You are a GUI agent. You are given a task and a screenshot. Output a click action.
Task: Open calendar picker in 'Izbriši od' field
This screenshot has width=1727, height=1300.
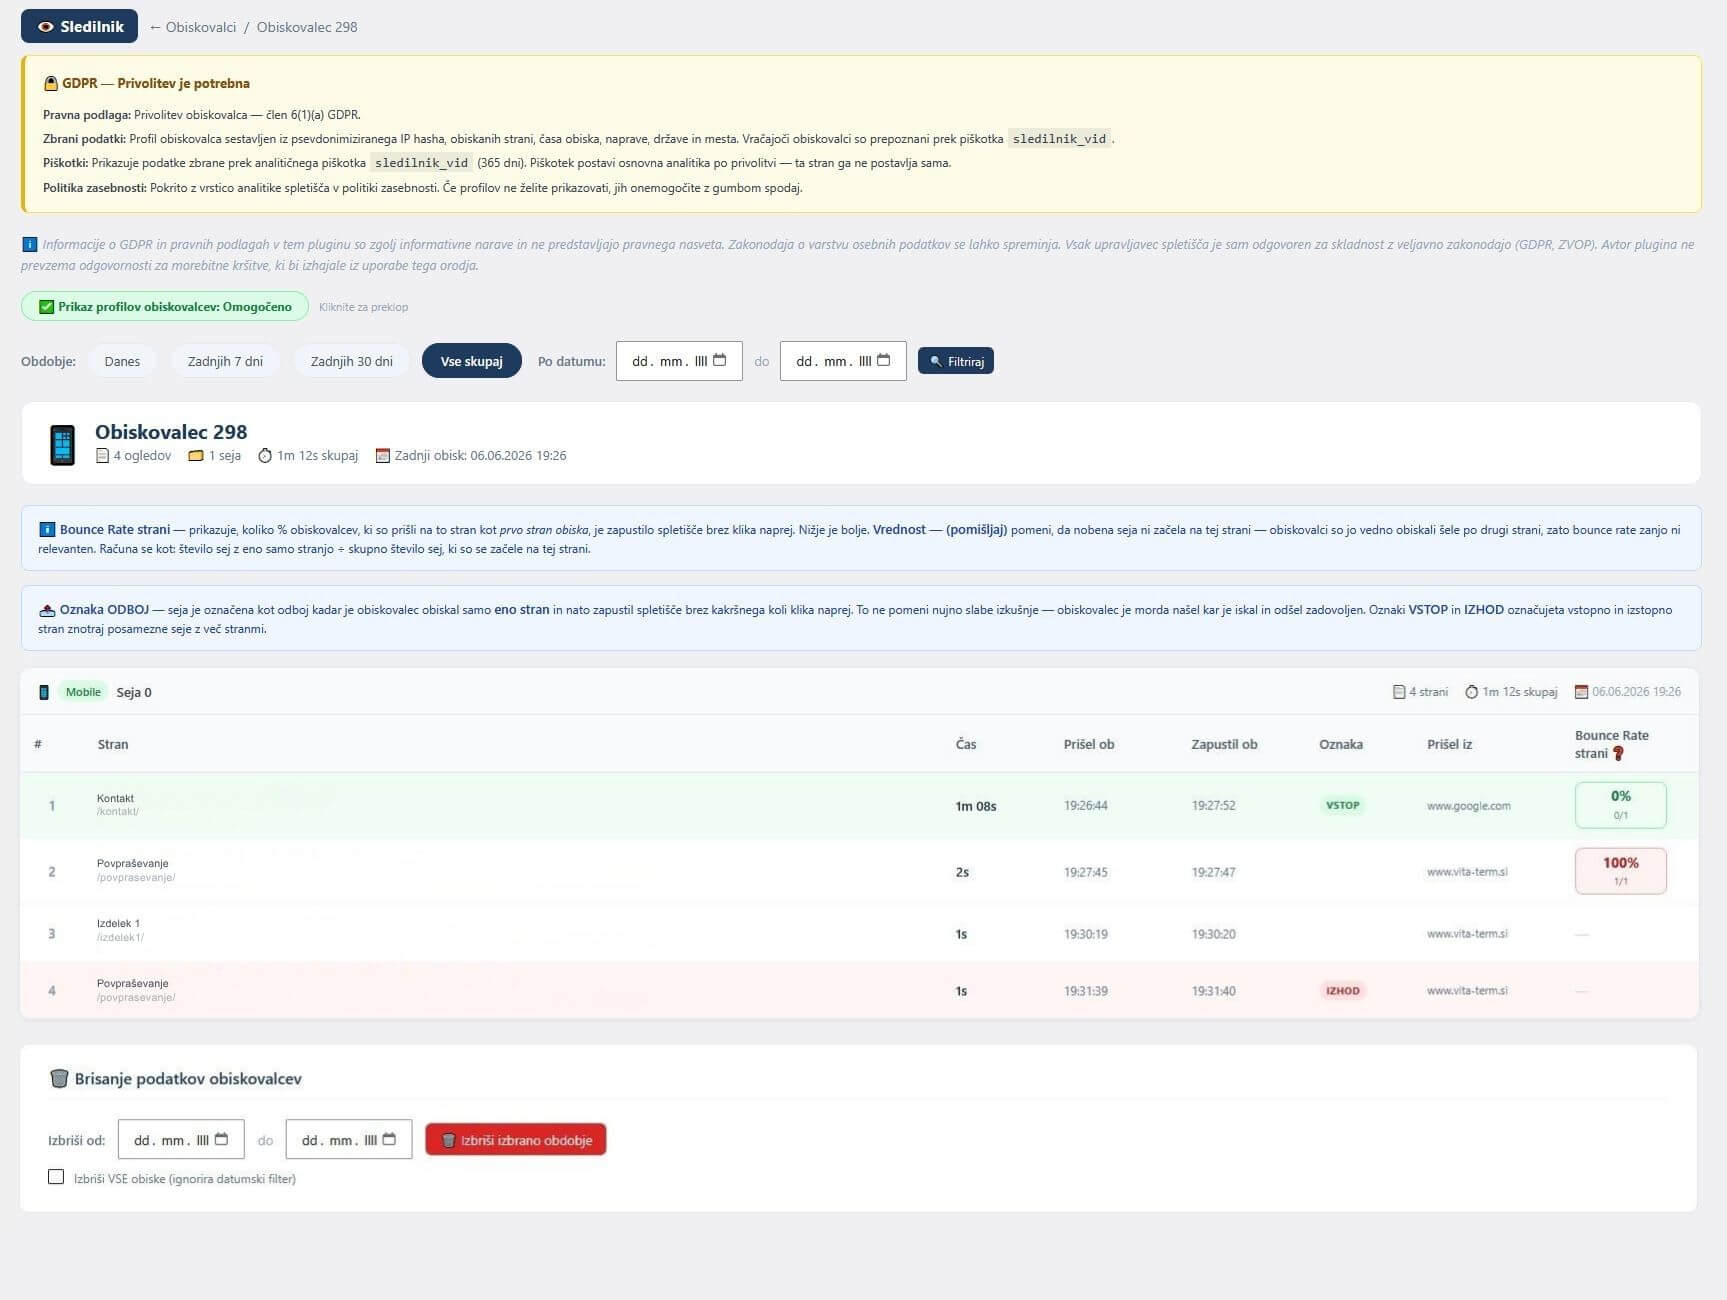pos(221,1139)
